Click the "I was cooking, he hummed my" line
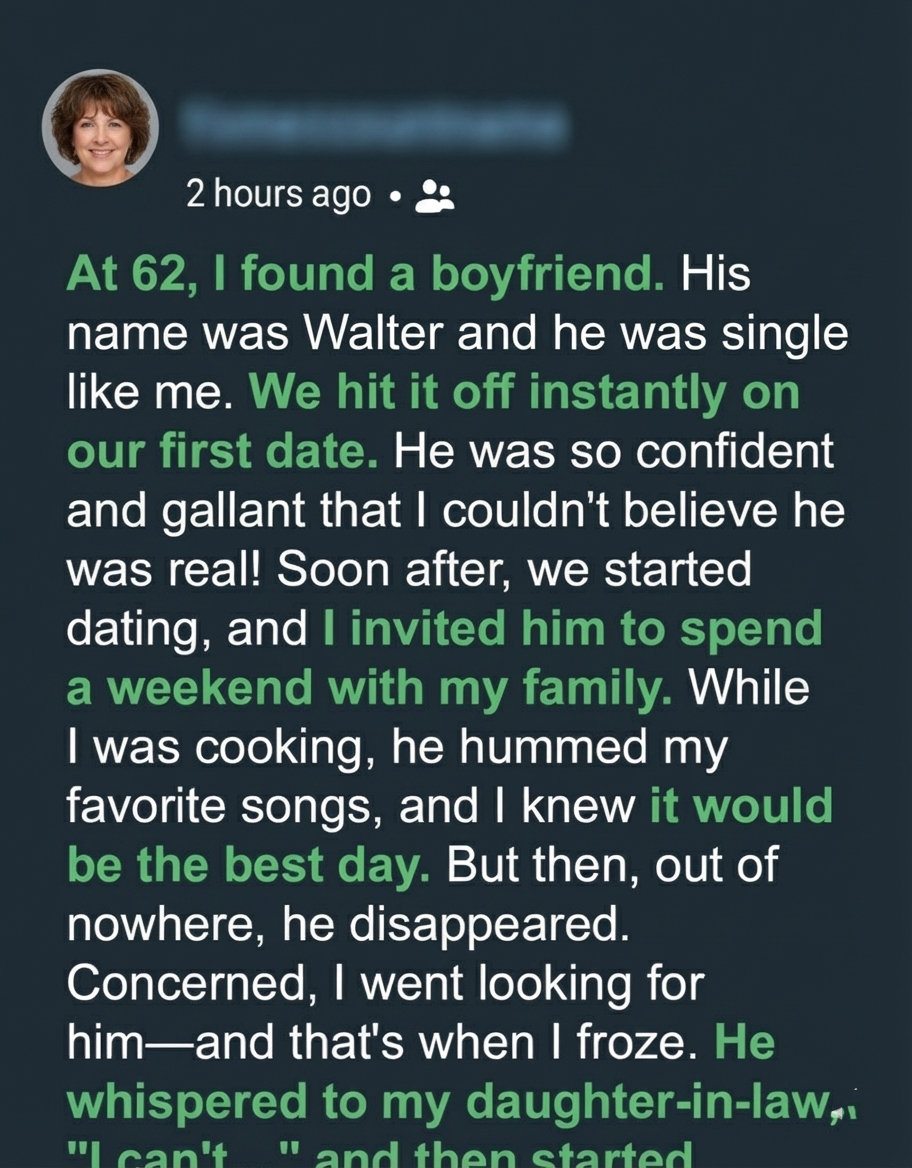This screenshot has width=912, height=1168. (396, 747)
